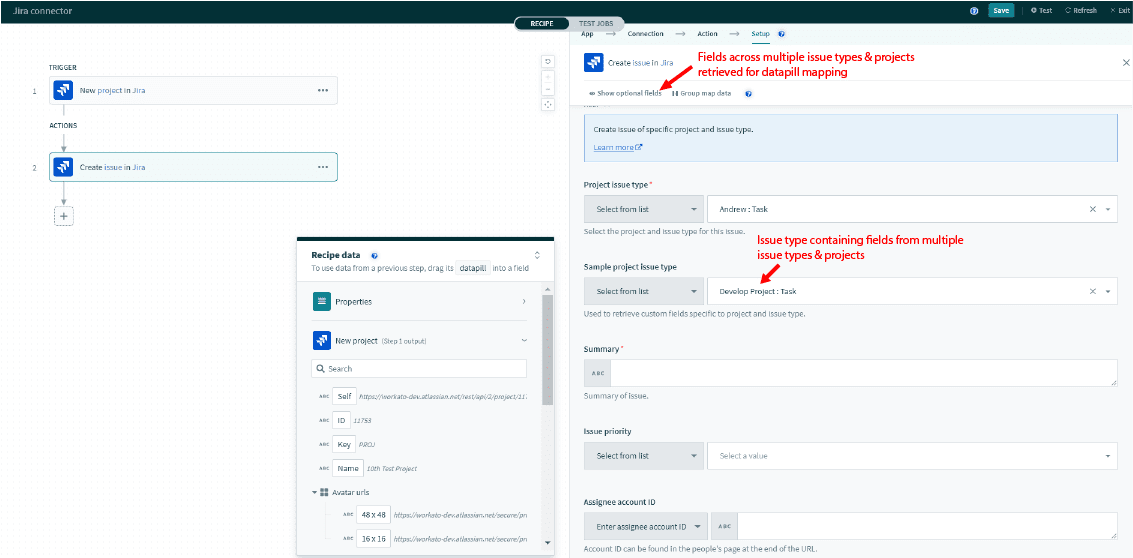Open the Develop Project : Task dropdown arrow
Screen dimensions: 1133x558
[x=1108, y=291]
